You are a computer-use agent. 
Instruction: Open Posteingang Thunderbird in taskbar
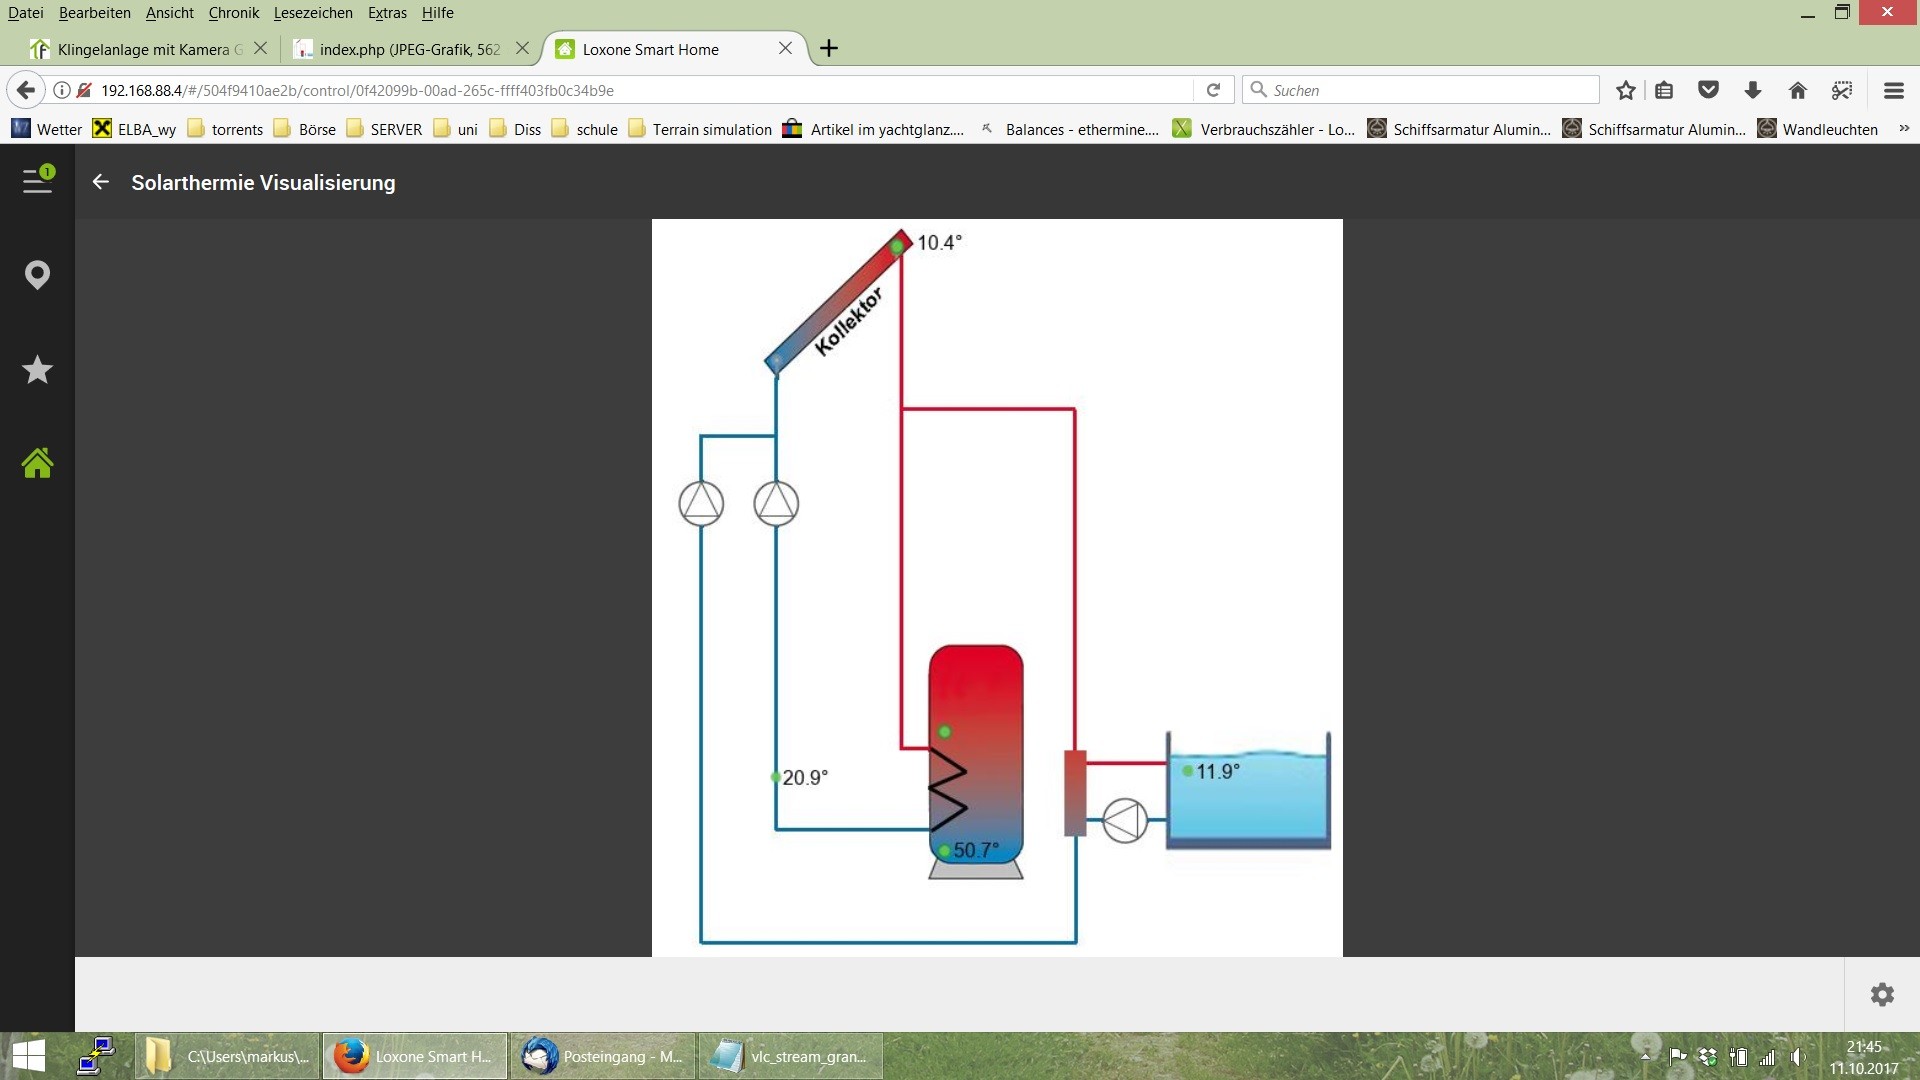tap(603, 1056)
